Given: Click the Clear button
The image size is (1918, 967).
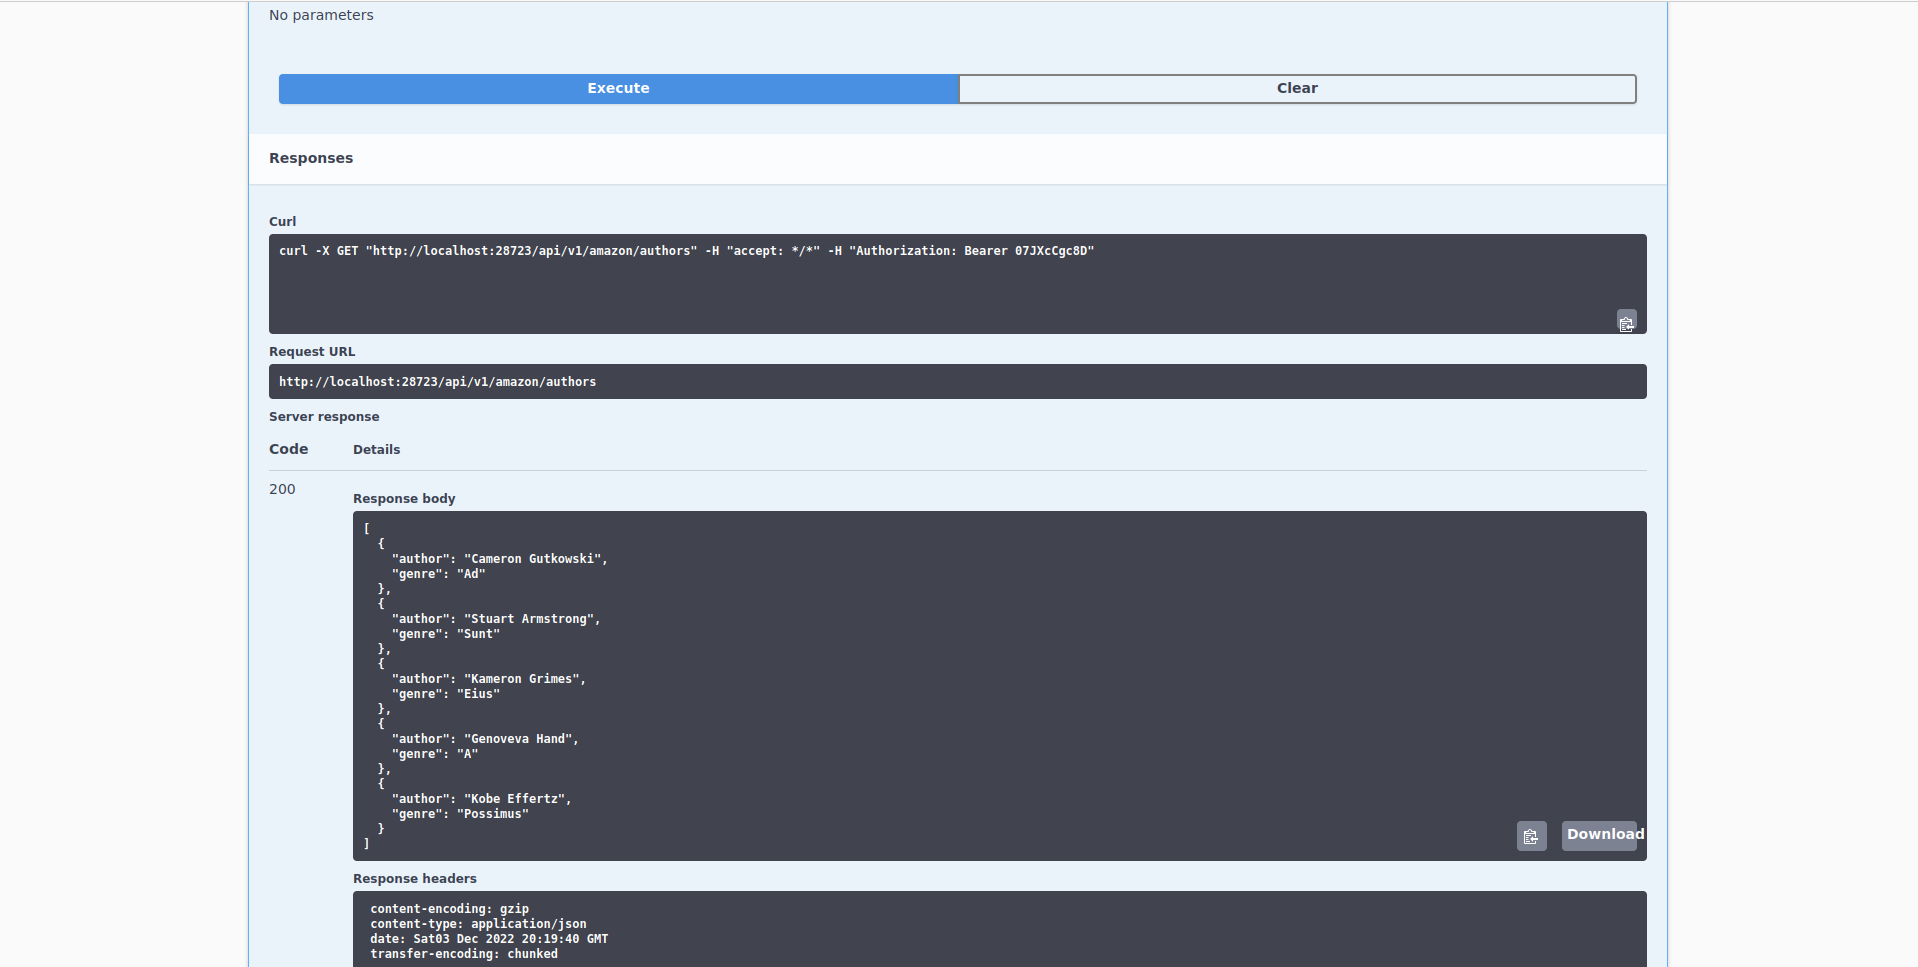Looking at the screenshot, I should (1296, 88).
